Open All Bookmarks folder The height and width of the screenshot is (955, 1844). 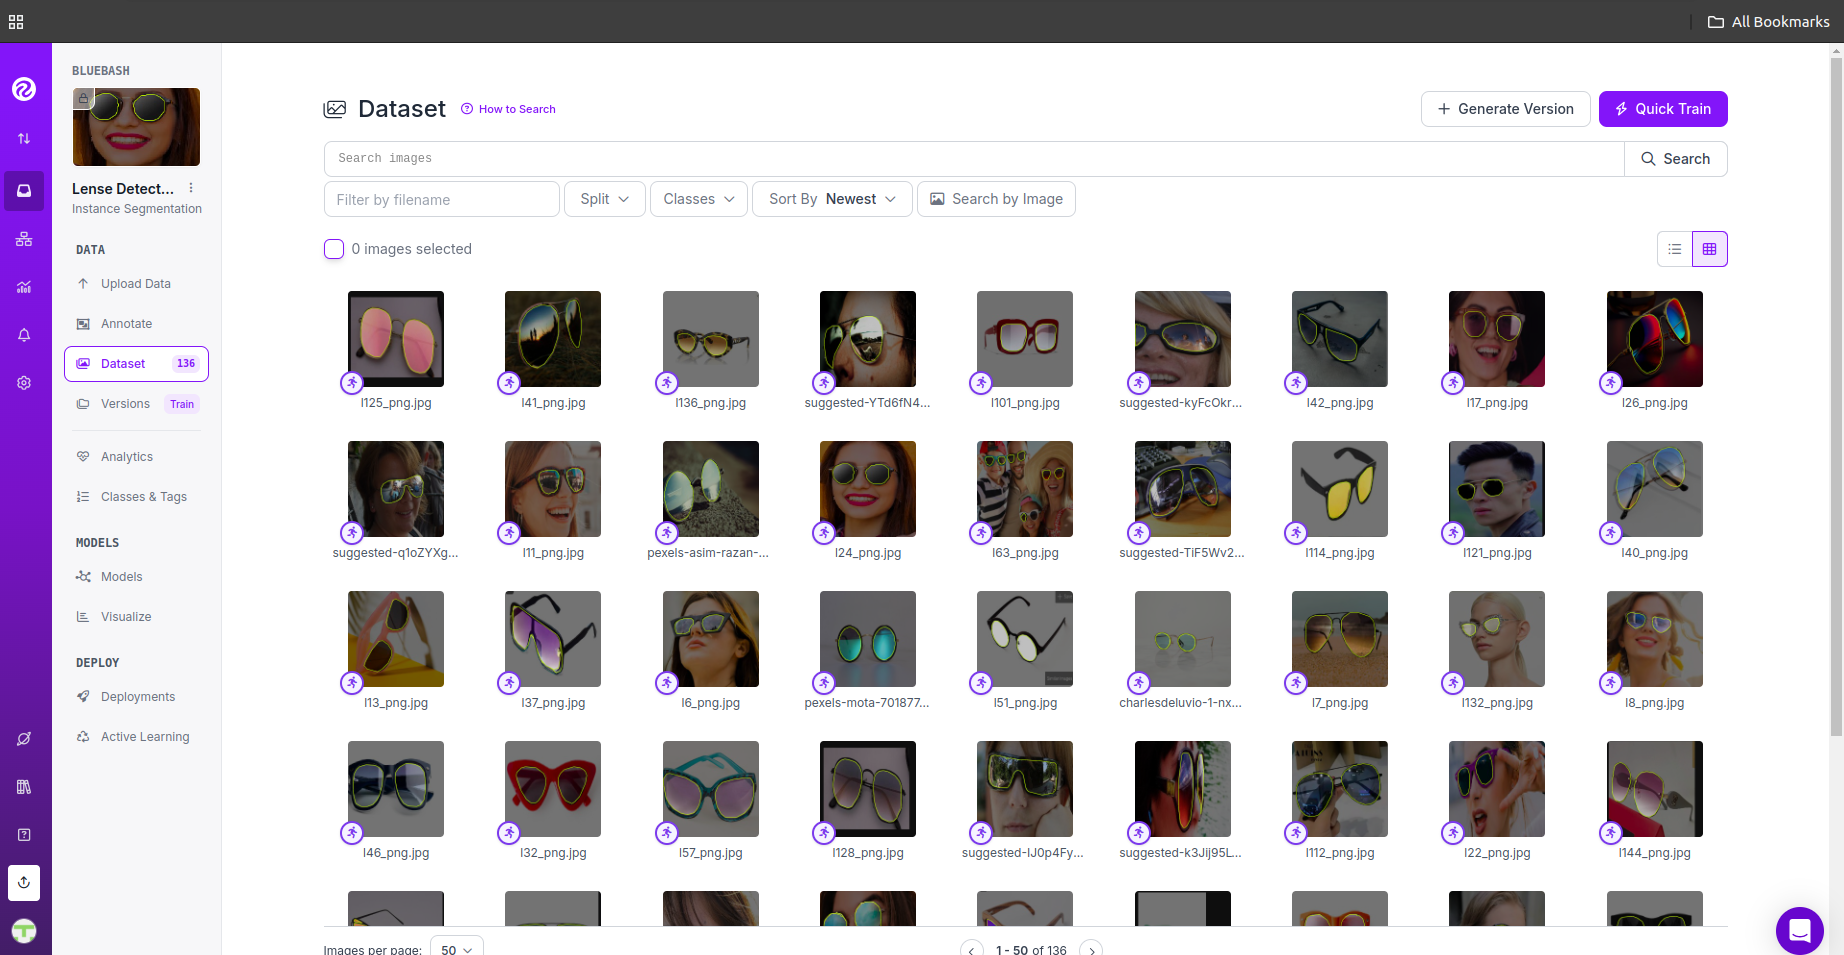click(1768, 21)
